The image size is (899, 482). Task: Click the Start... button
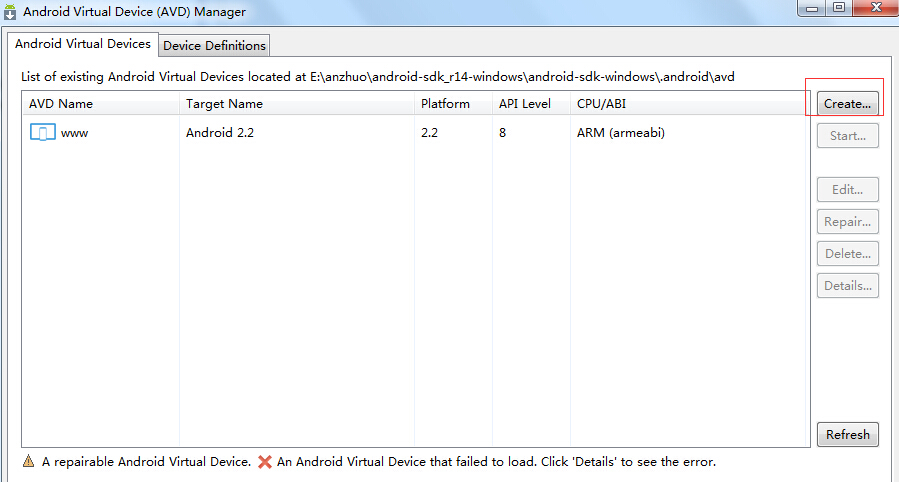[x=847, y=136]
